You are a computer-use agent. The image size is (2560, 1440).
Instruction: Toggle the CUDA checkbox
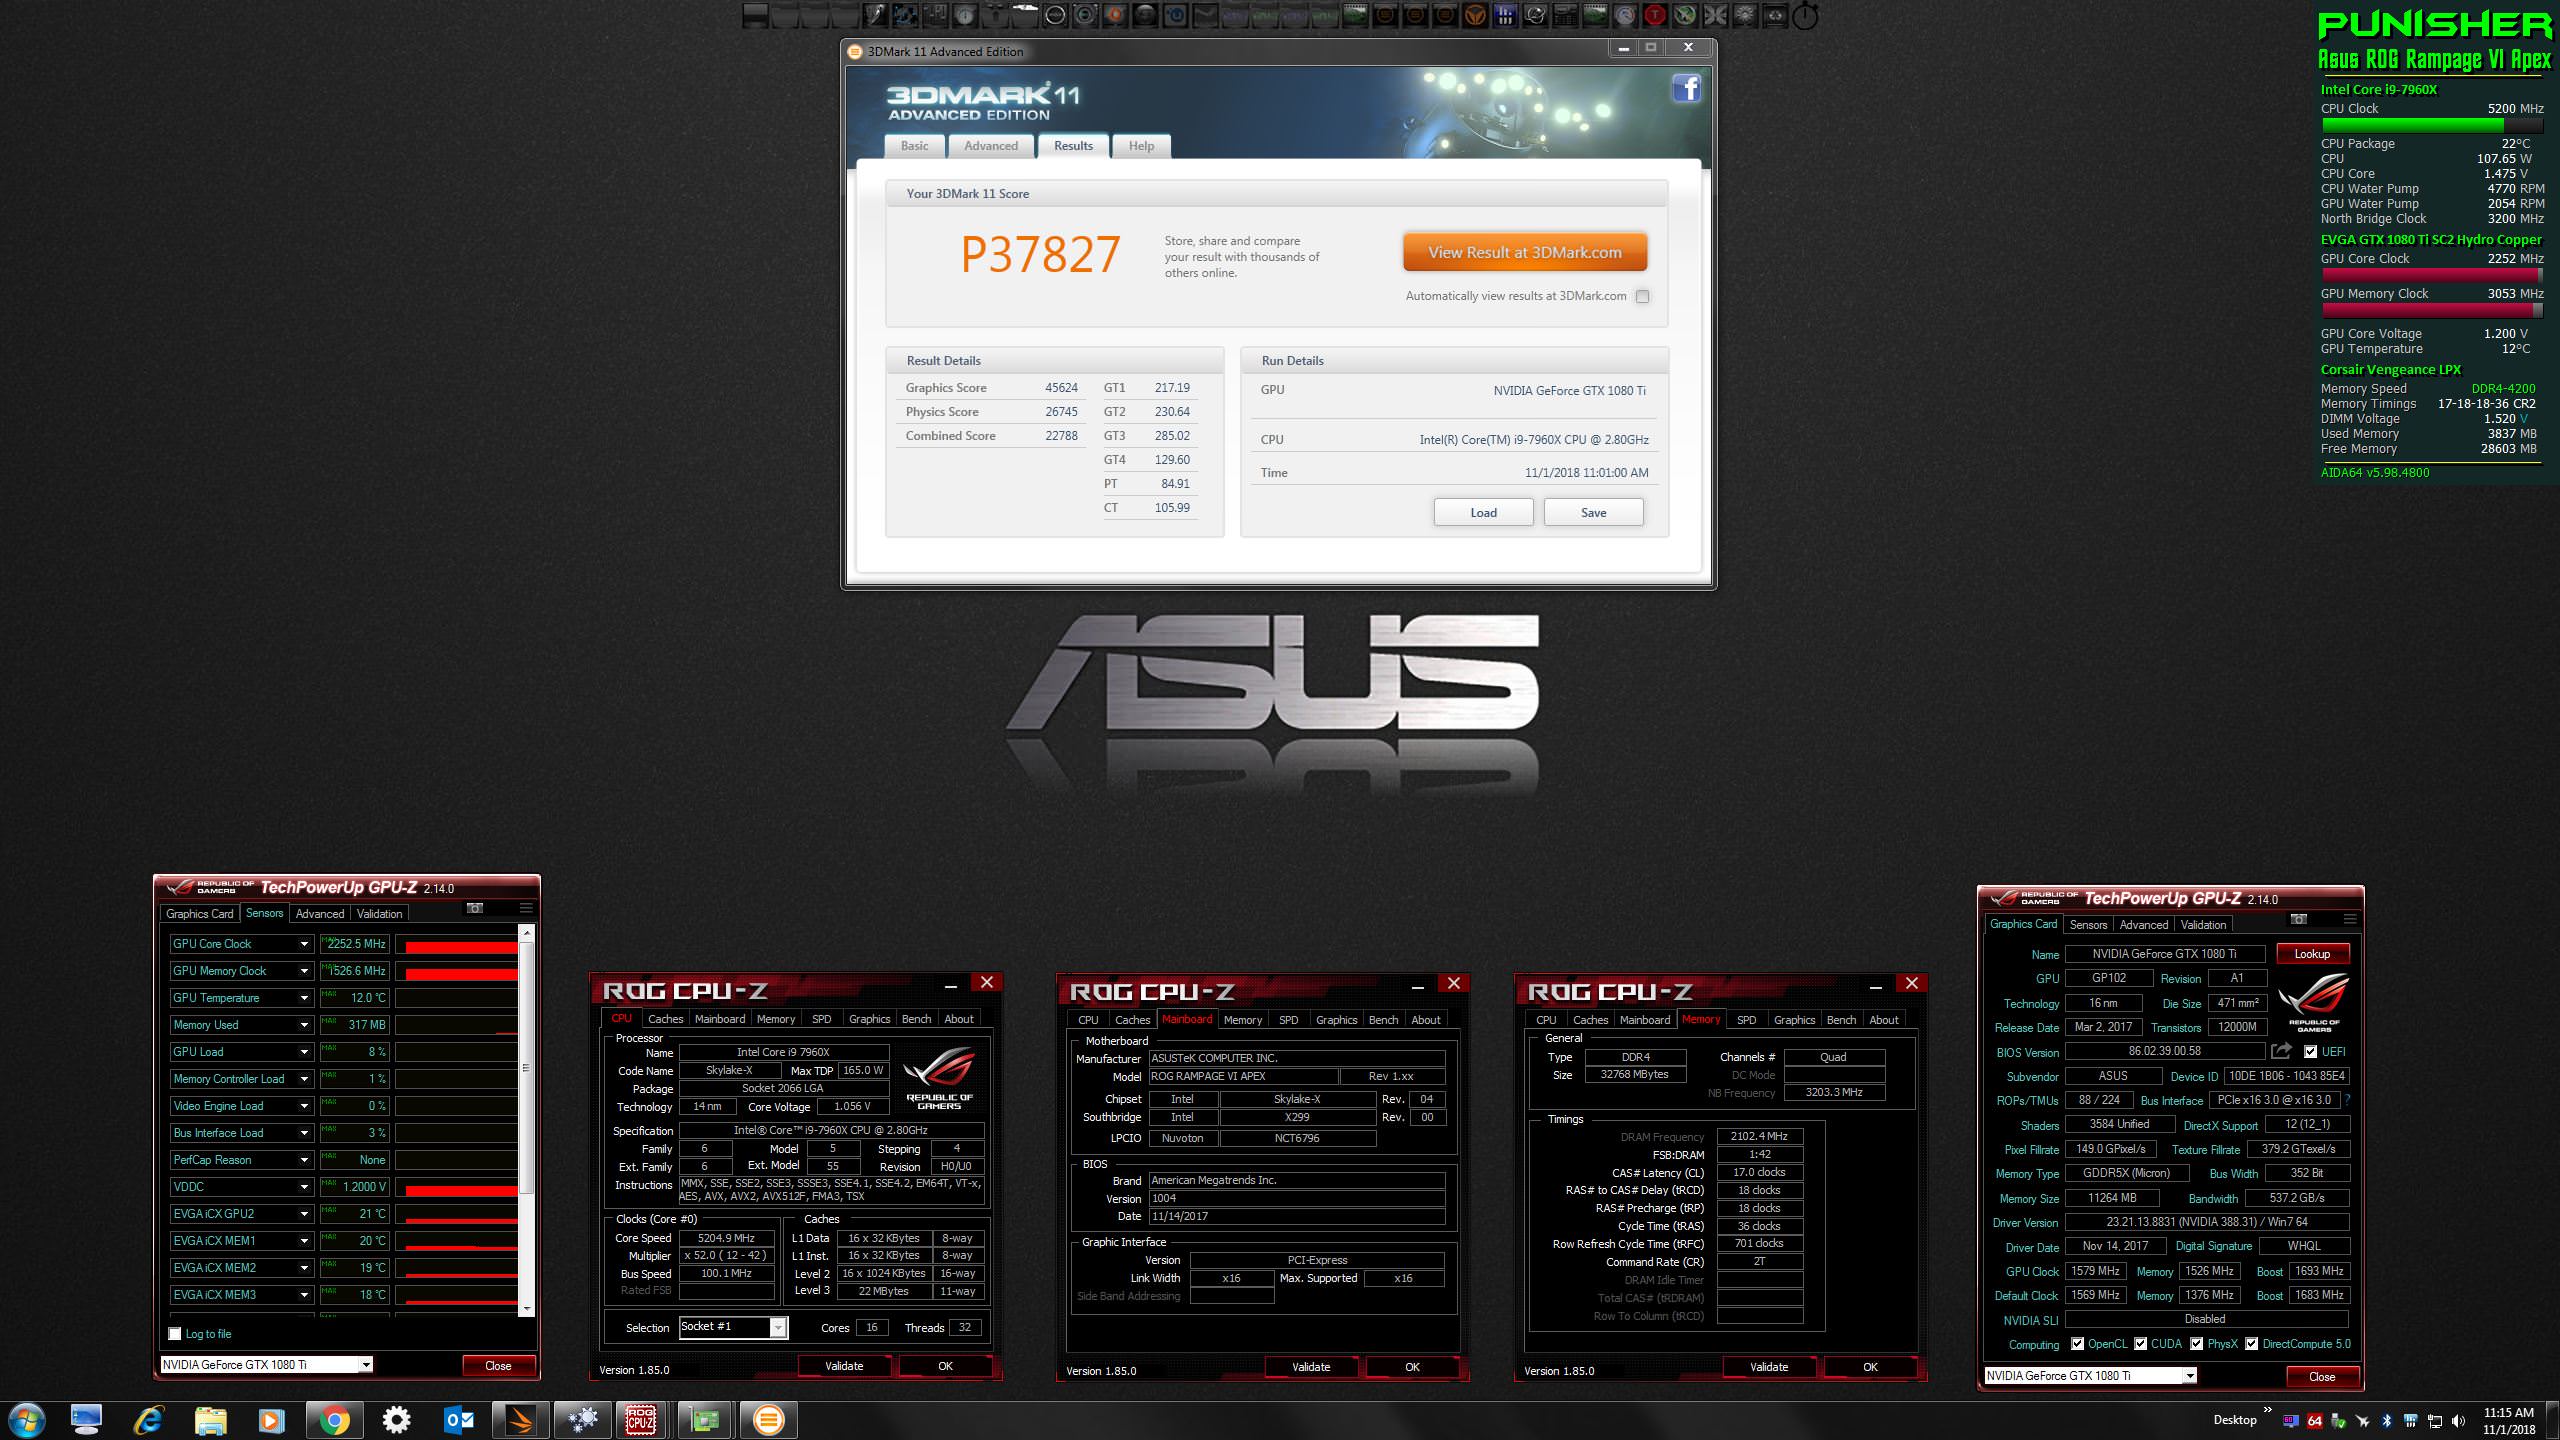(2140, 1344)
